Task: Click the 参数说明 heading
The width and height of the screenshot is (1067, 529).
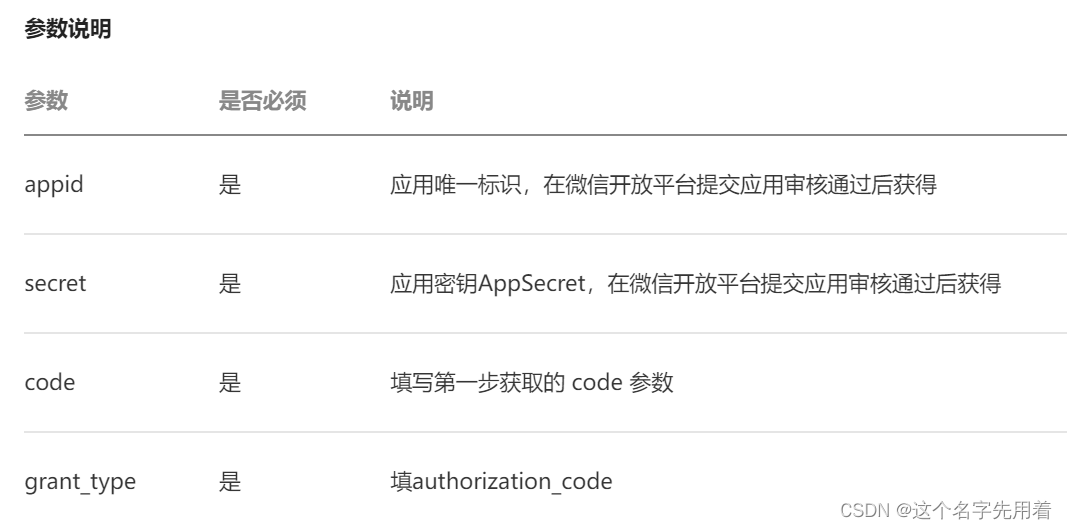Action: (67, 29)
